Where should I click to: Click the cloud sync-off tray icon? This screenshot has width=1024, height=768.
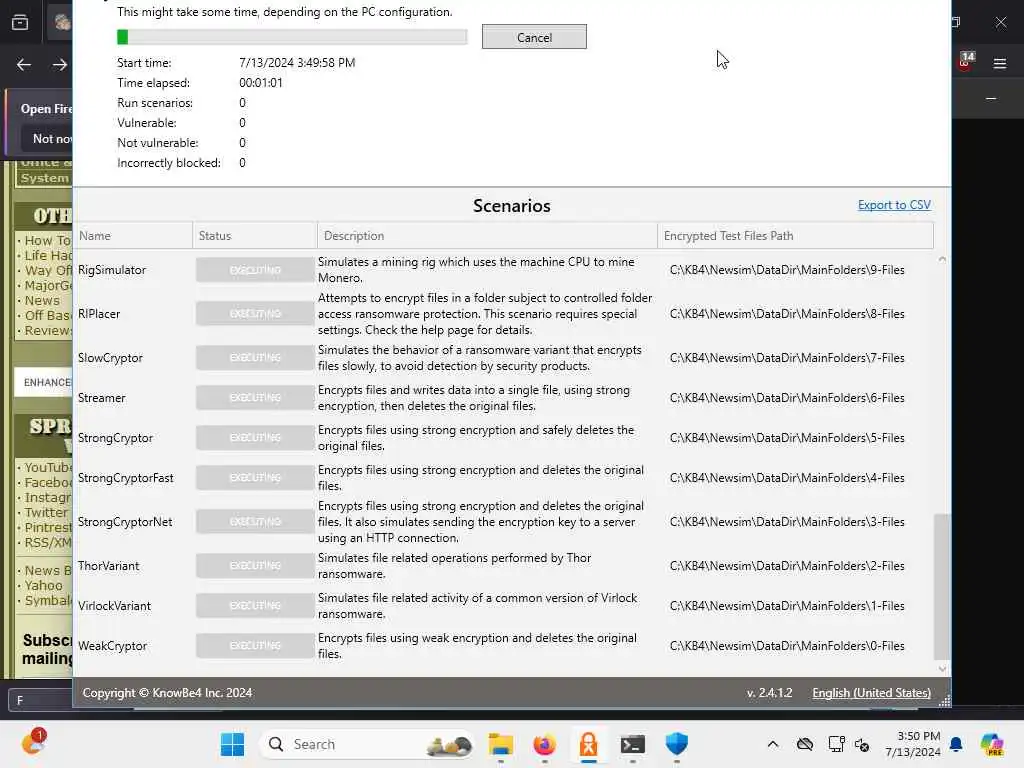(x=805, y=744)
